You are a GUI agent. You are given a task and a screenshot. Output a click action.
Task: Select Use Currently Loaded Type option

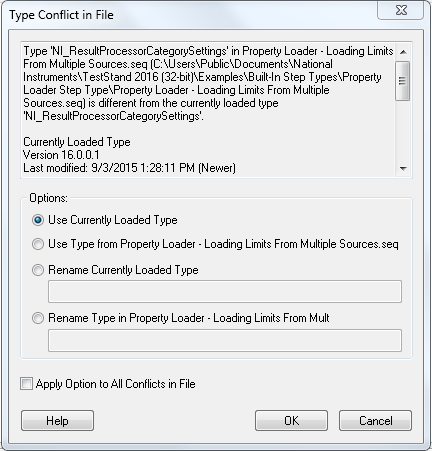(x=38, y=220)
